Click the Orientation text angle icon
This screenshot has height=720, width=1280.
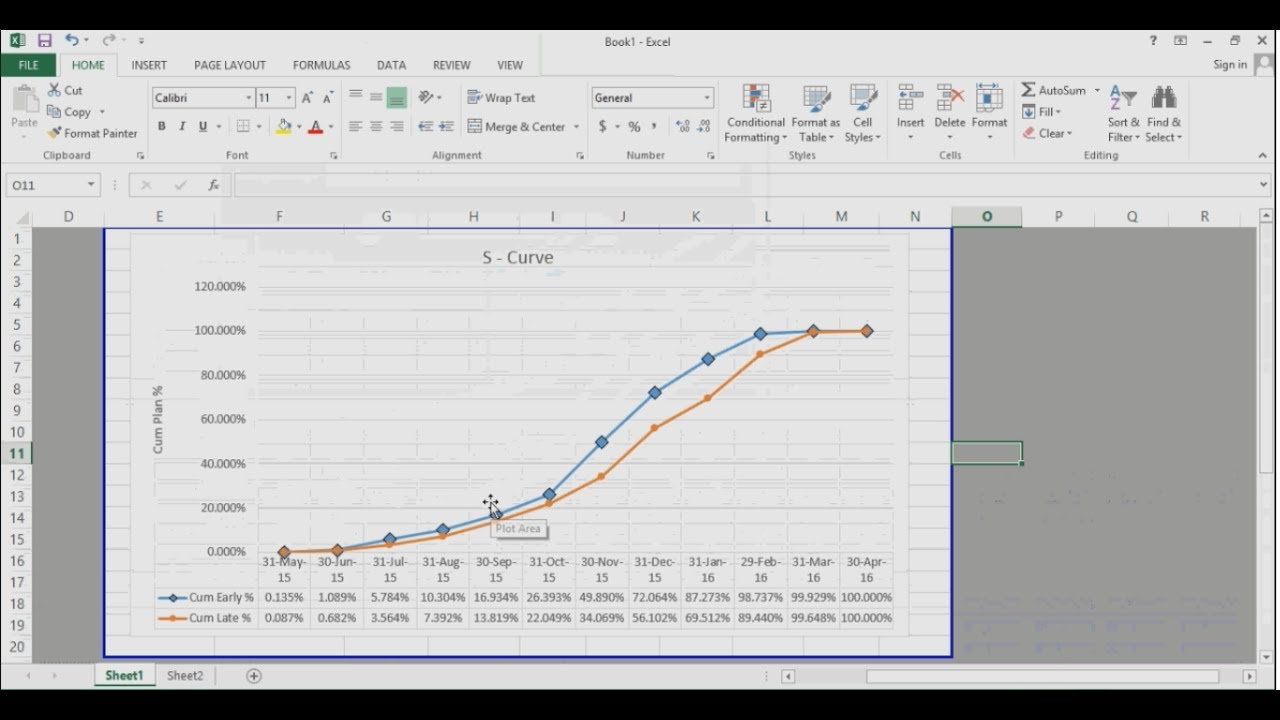pos(427,97)
